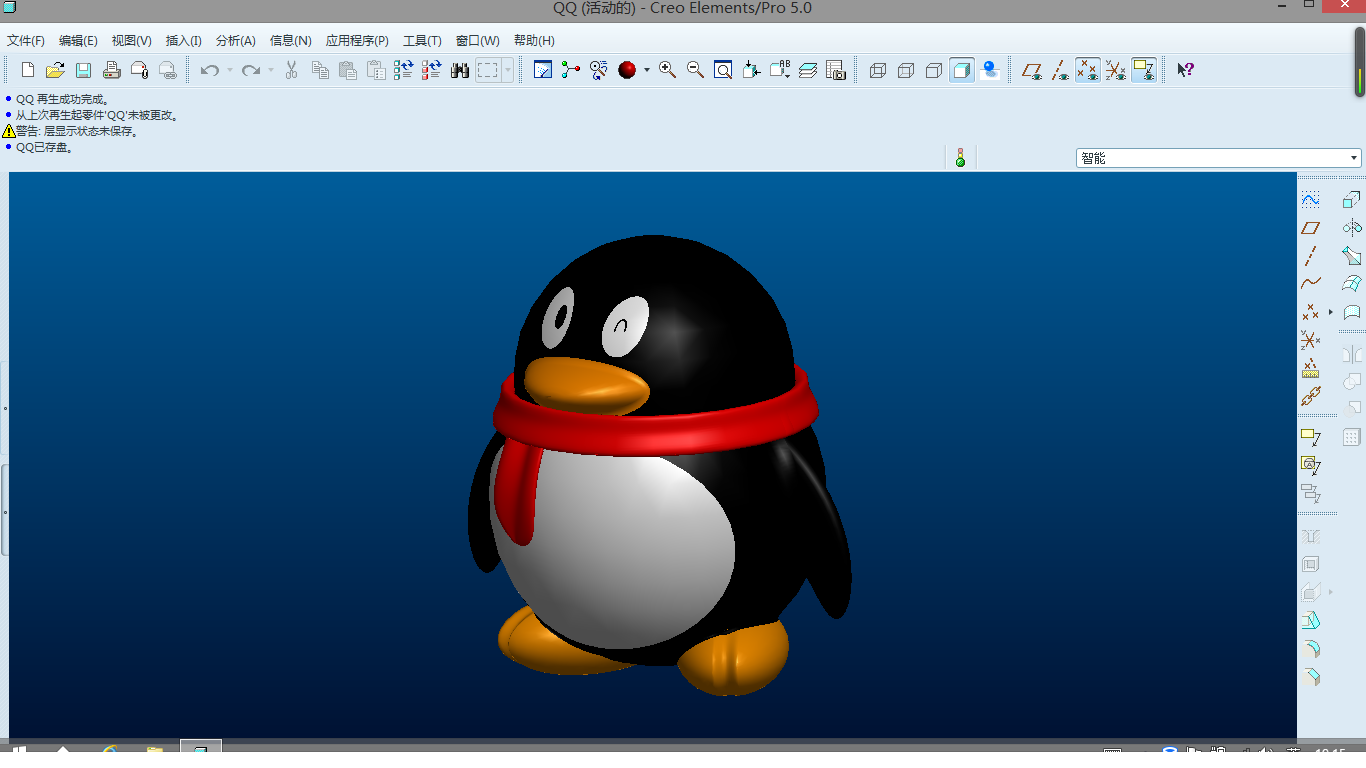Cut selection with scissors icon
This screenshot has width=1366, height=768.
point(291,70)
